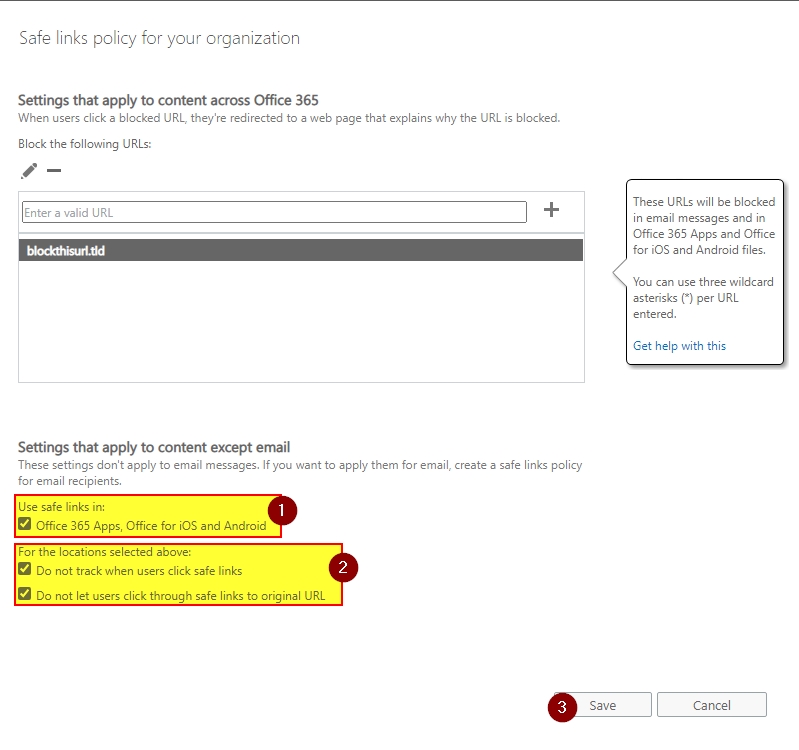Click the red annotation marker numbered 1
This screenshot has height=750, width=799.
281,510
